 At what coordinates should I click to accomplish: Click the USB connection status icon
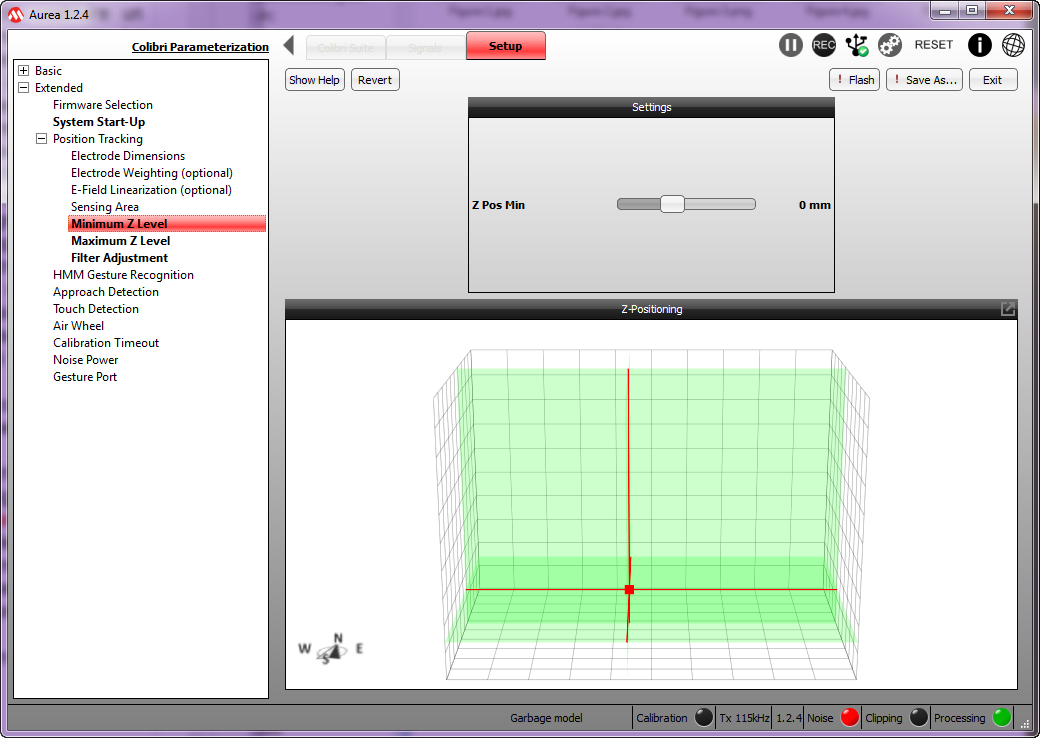[x=857, y=45]
